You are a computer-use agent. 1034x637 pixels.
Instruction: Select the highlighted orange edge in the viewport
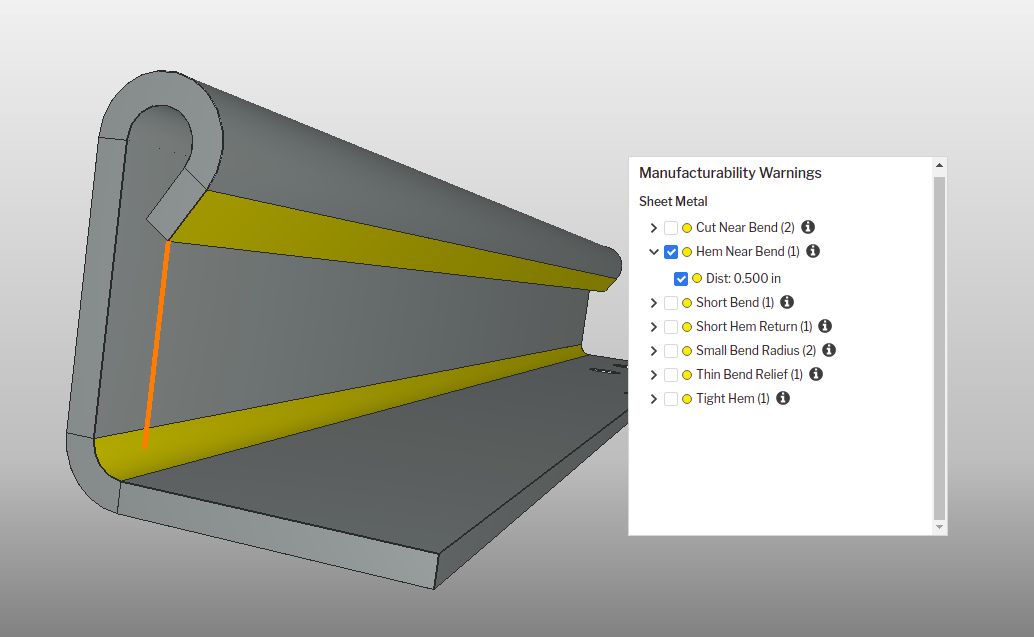pyautogui.click(x=157, y=345)
